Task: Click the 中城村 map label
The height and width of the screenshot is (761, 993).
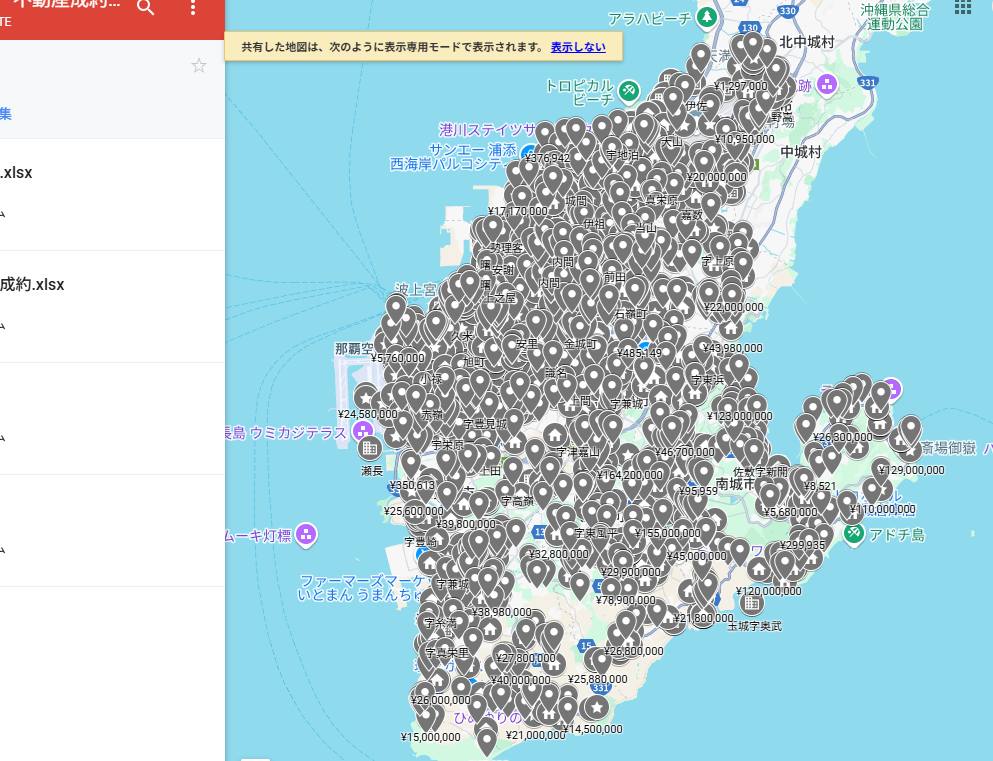Action: [x=801, y=152]
